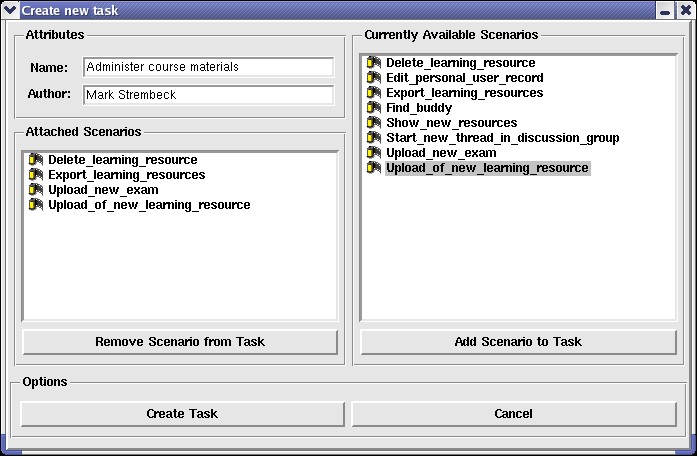This screenshot has height=456, width=697.
Task: Click icon beside Delete_learning_resource in Available Scenarios
Action: pyautogui.click(x=374, y=62)
